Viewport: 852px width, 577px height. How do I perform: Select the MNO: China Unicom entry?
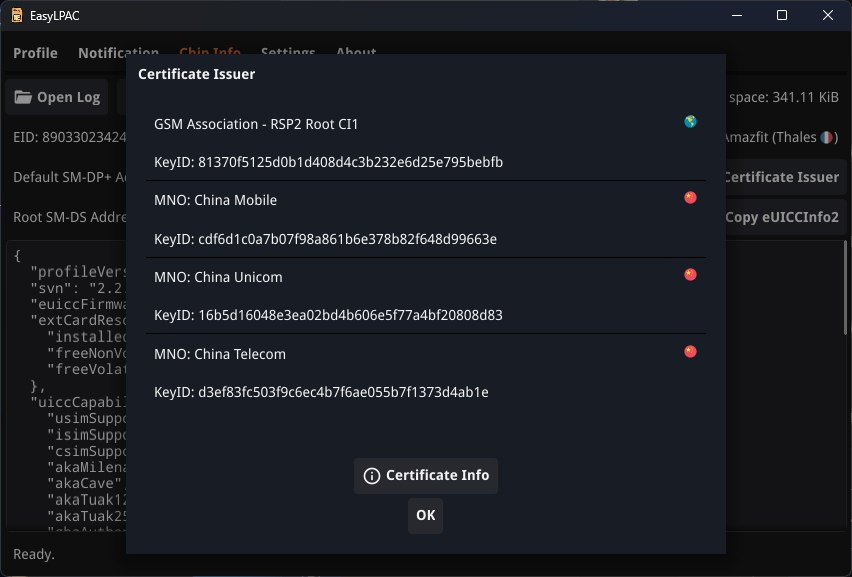tap(218, 277)
